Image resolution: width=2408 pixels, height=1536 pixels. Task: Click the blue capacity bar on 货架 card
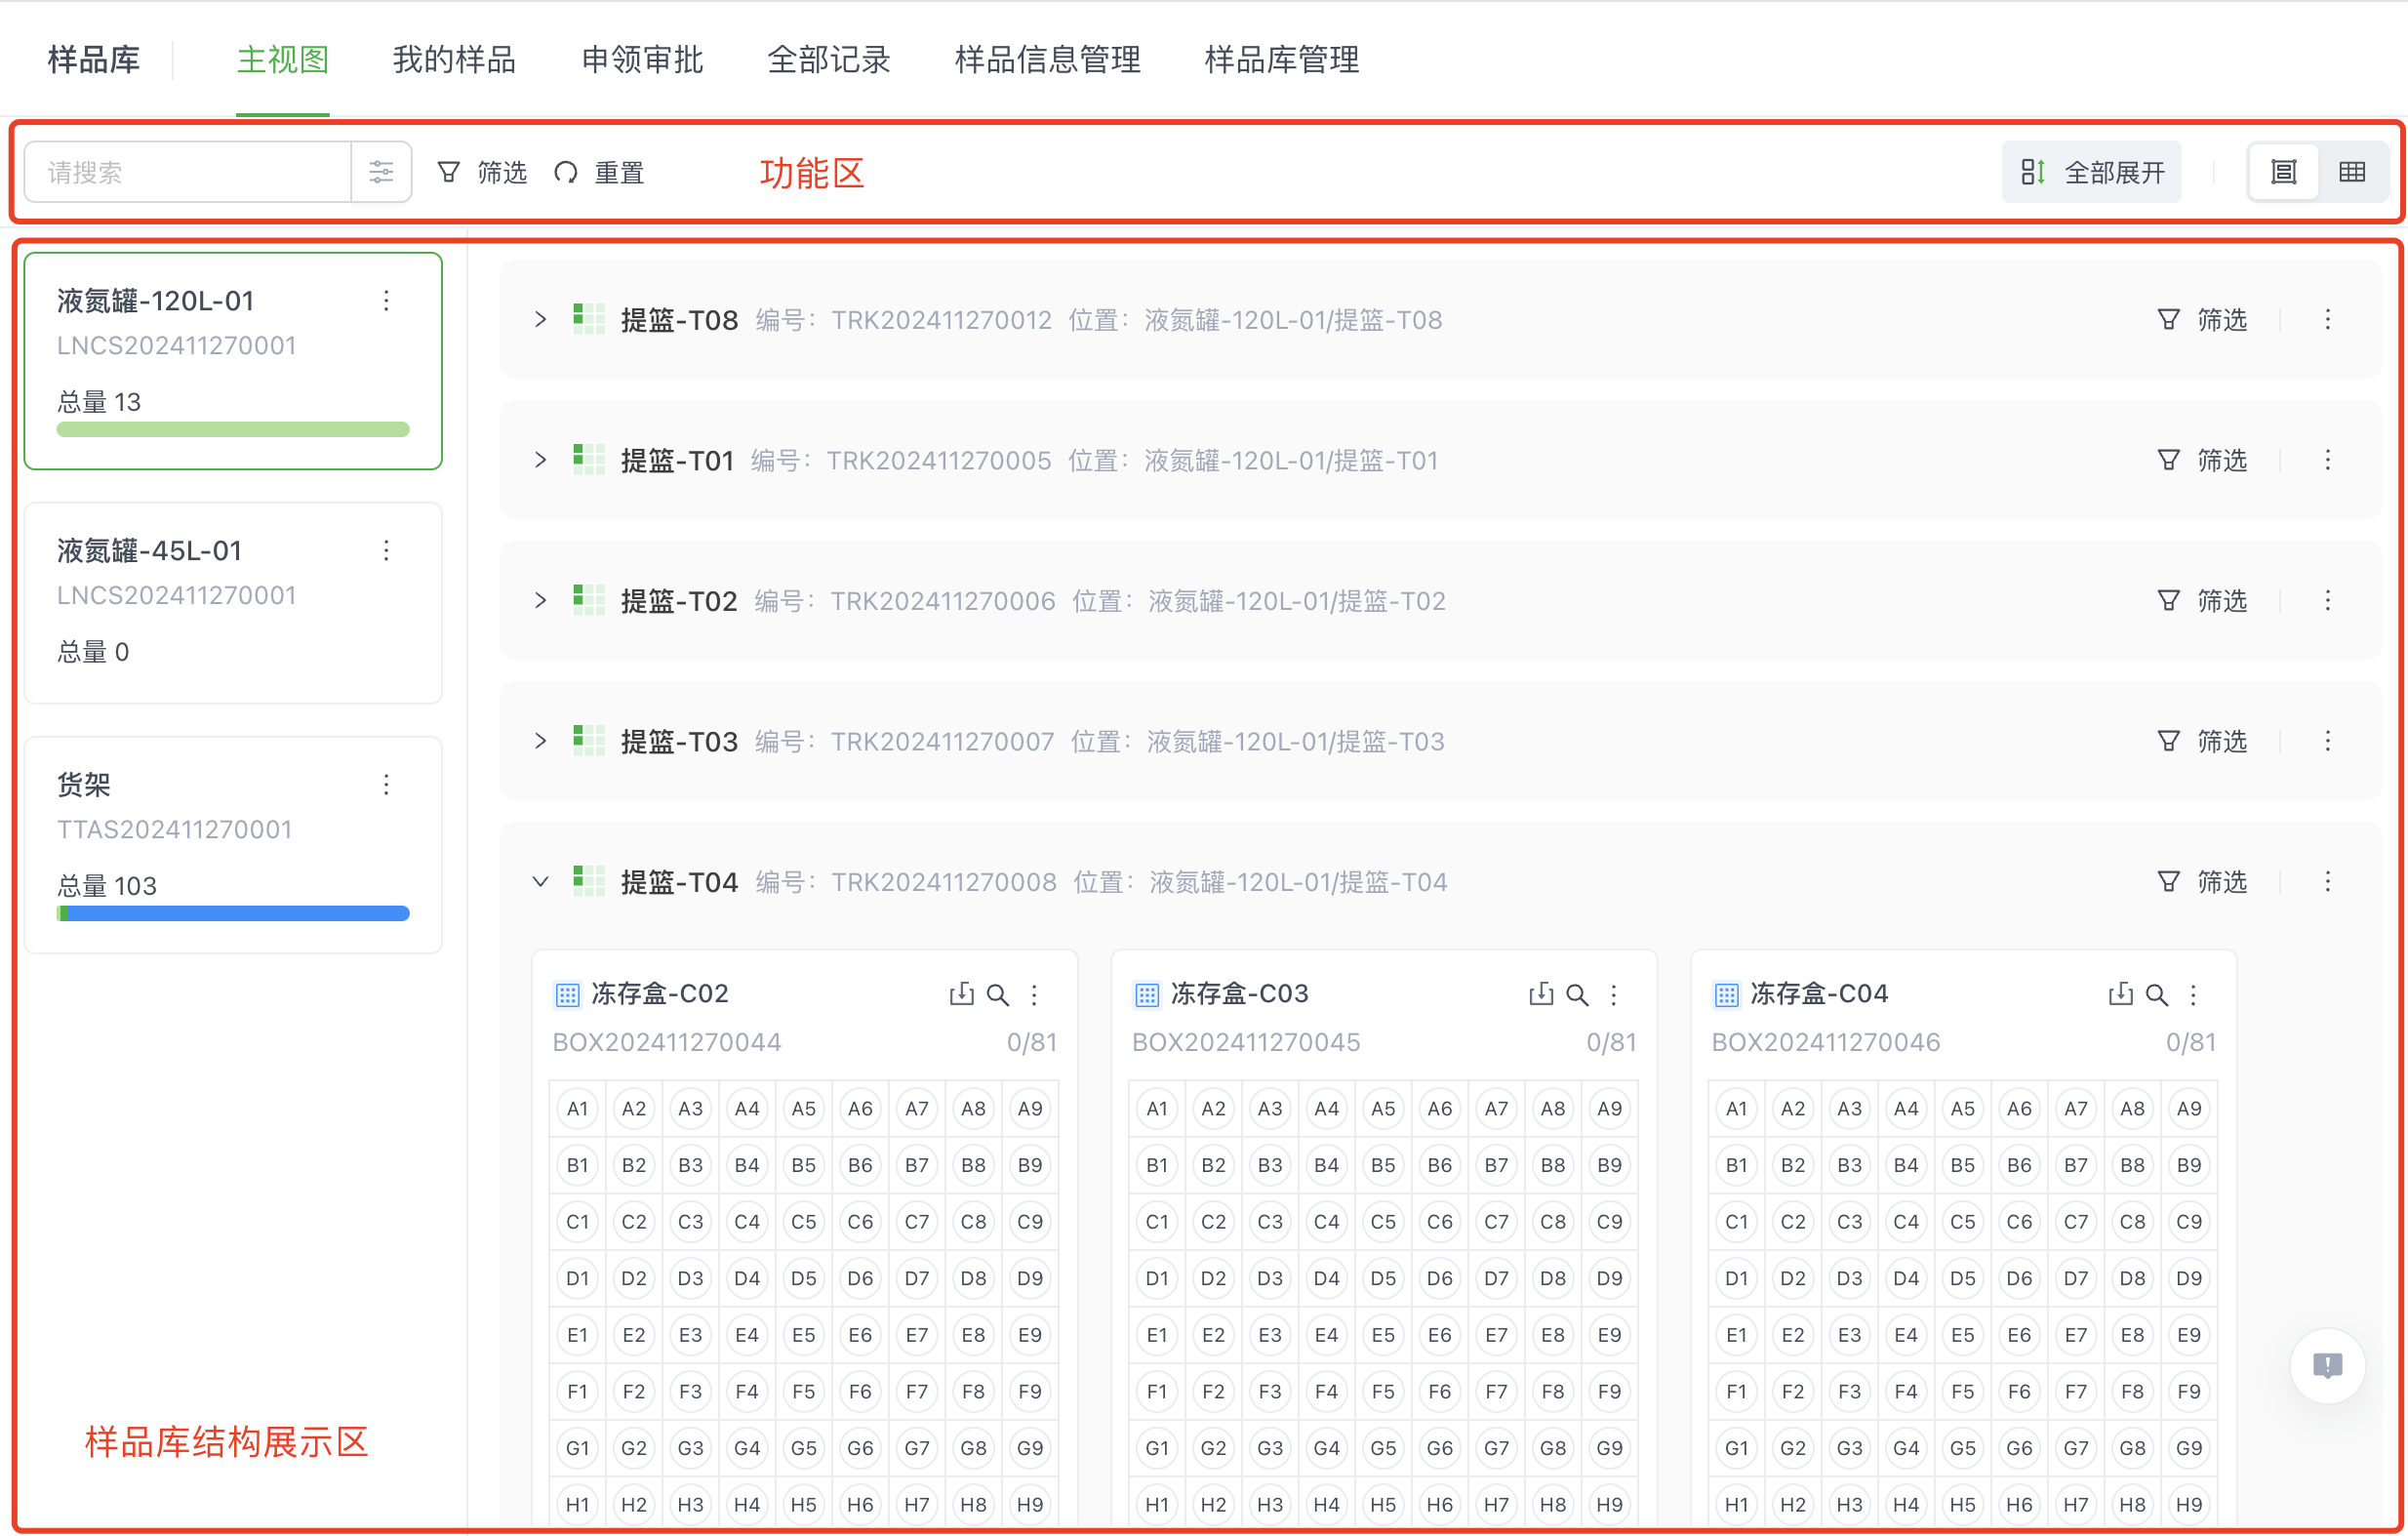[233, 913]
